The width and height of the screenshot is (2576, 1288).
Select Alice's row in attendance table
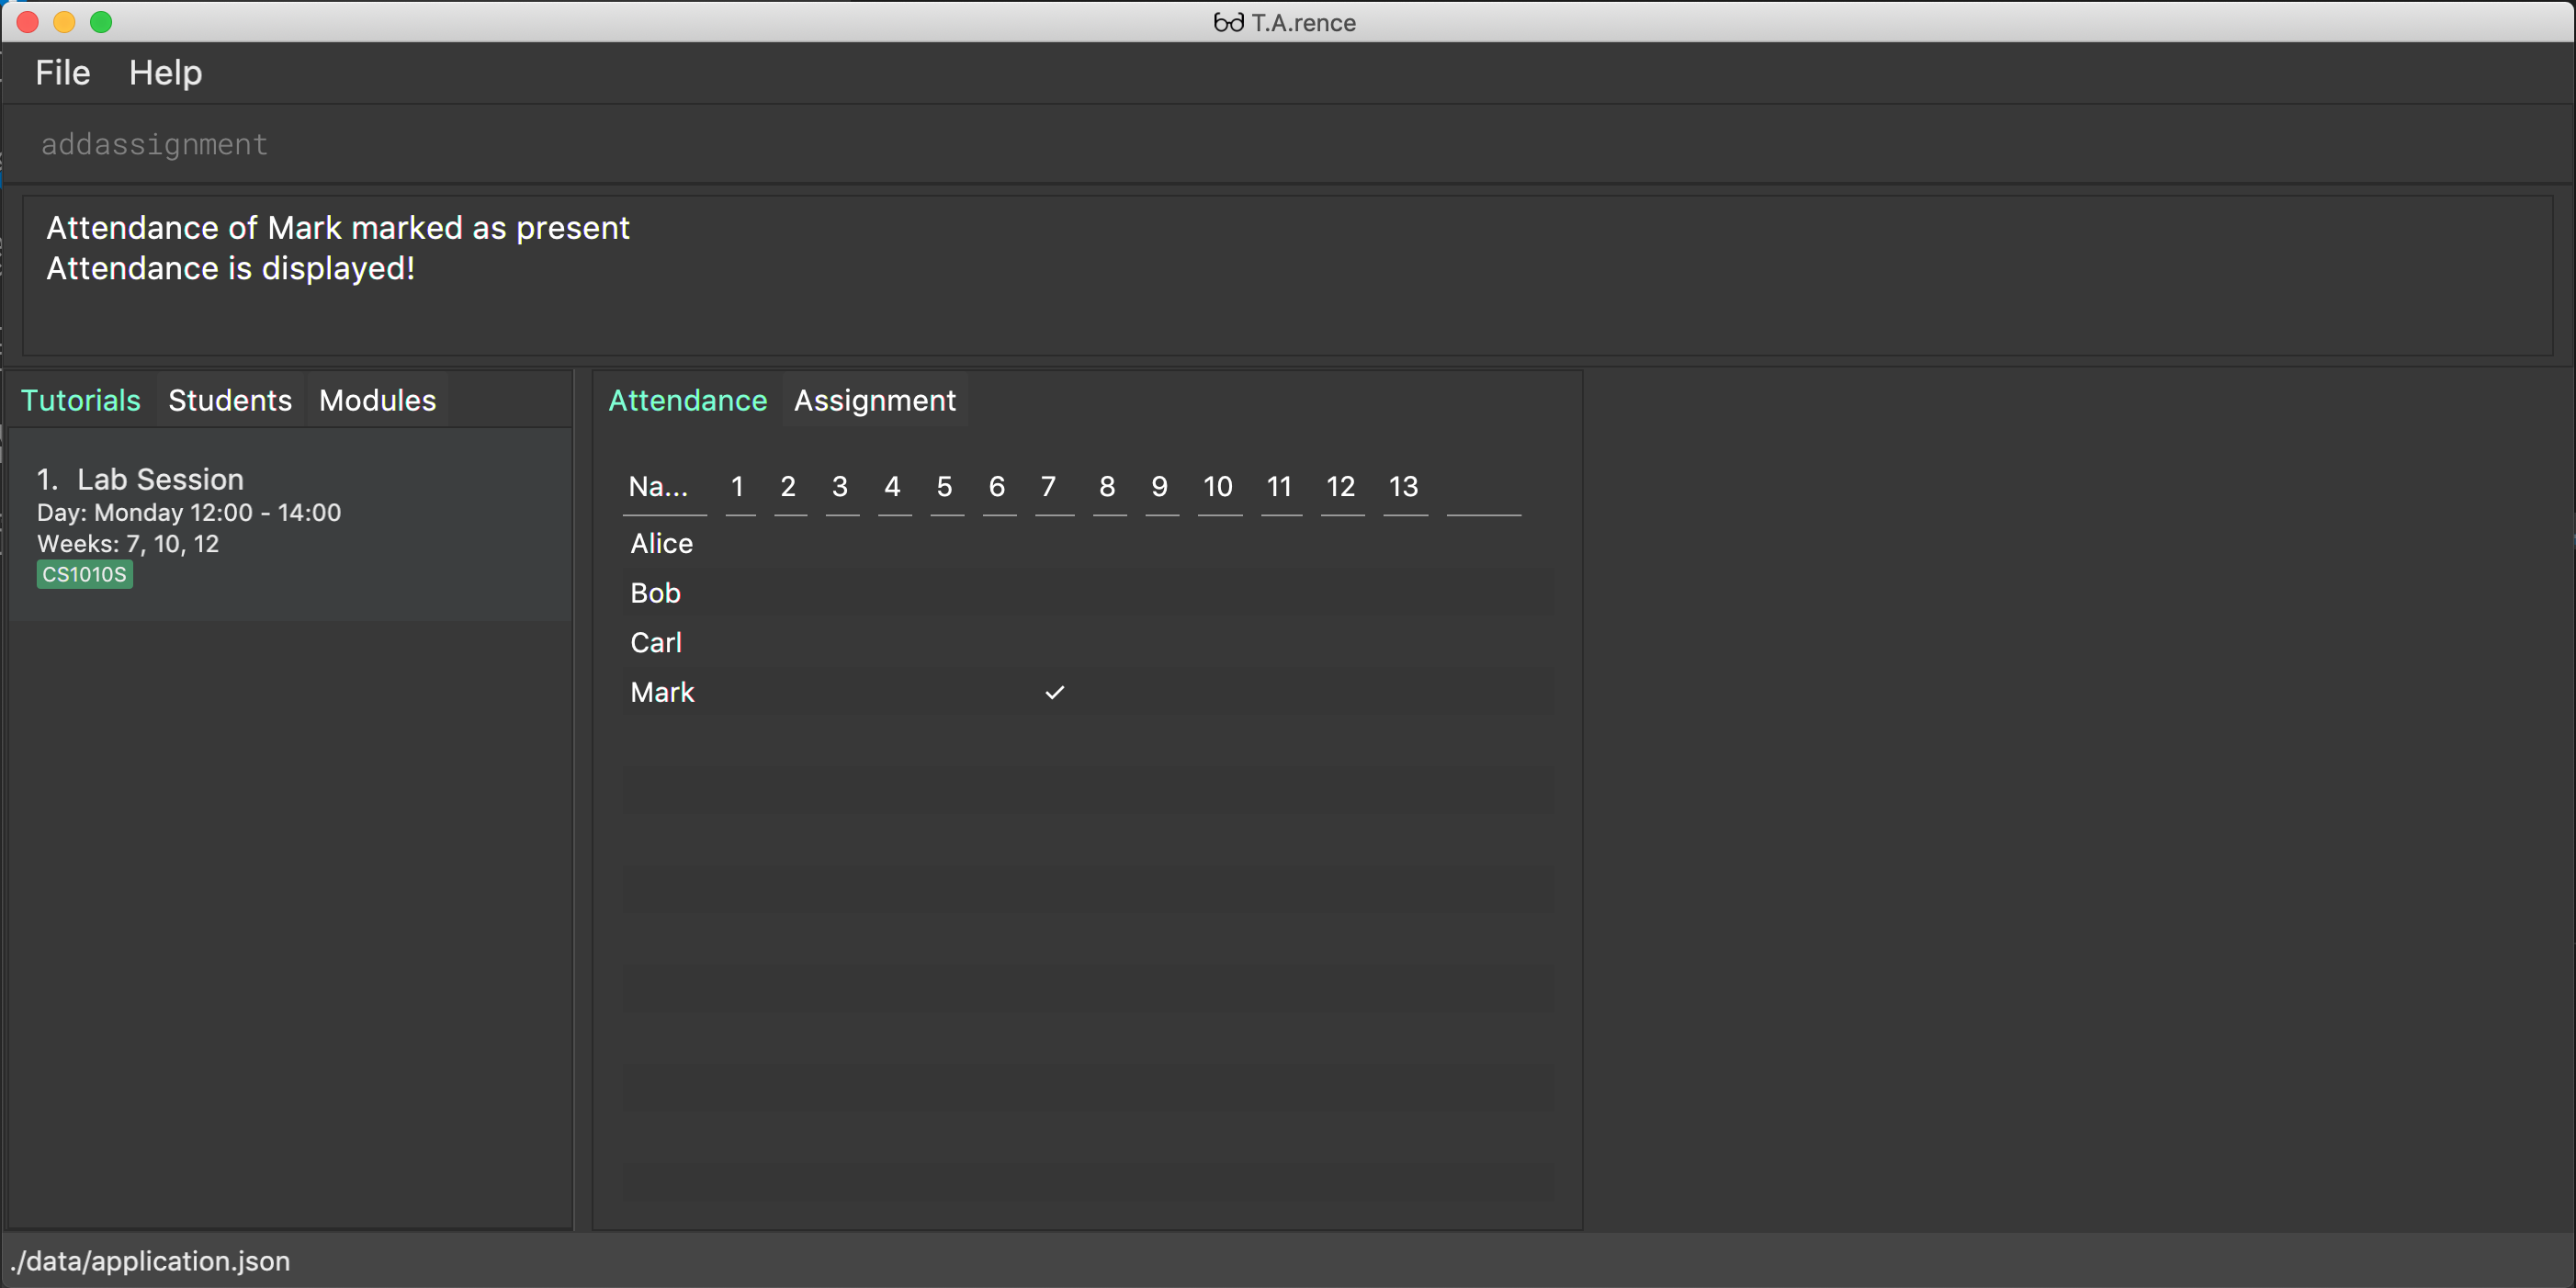(x=1088, y=544)
